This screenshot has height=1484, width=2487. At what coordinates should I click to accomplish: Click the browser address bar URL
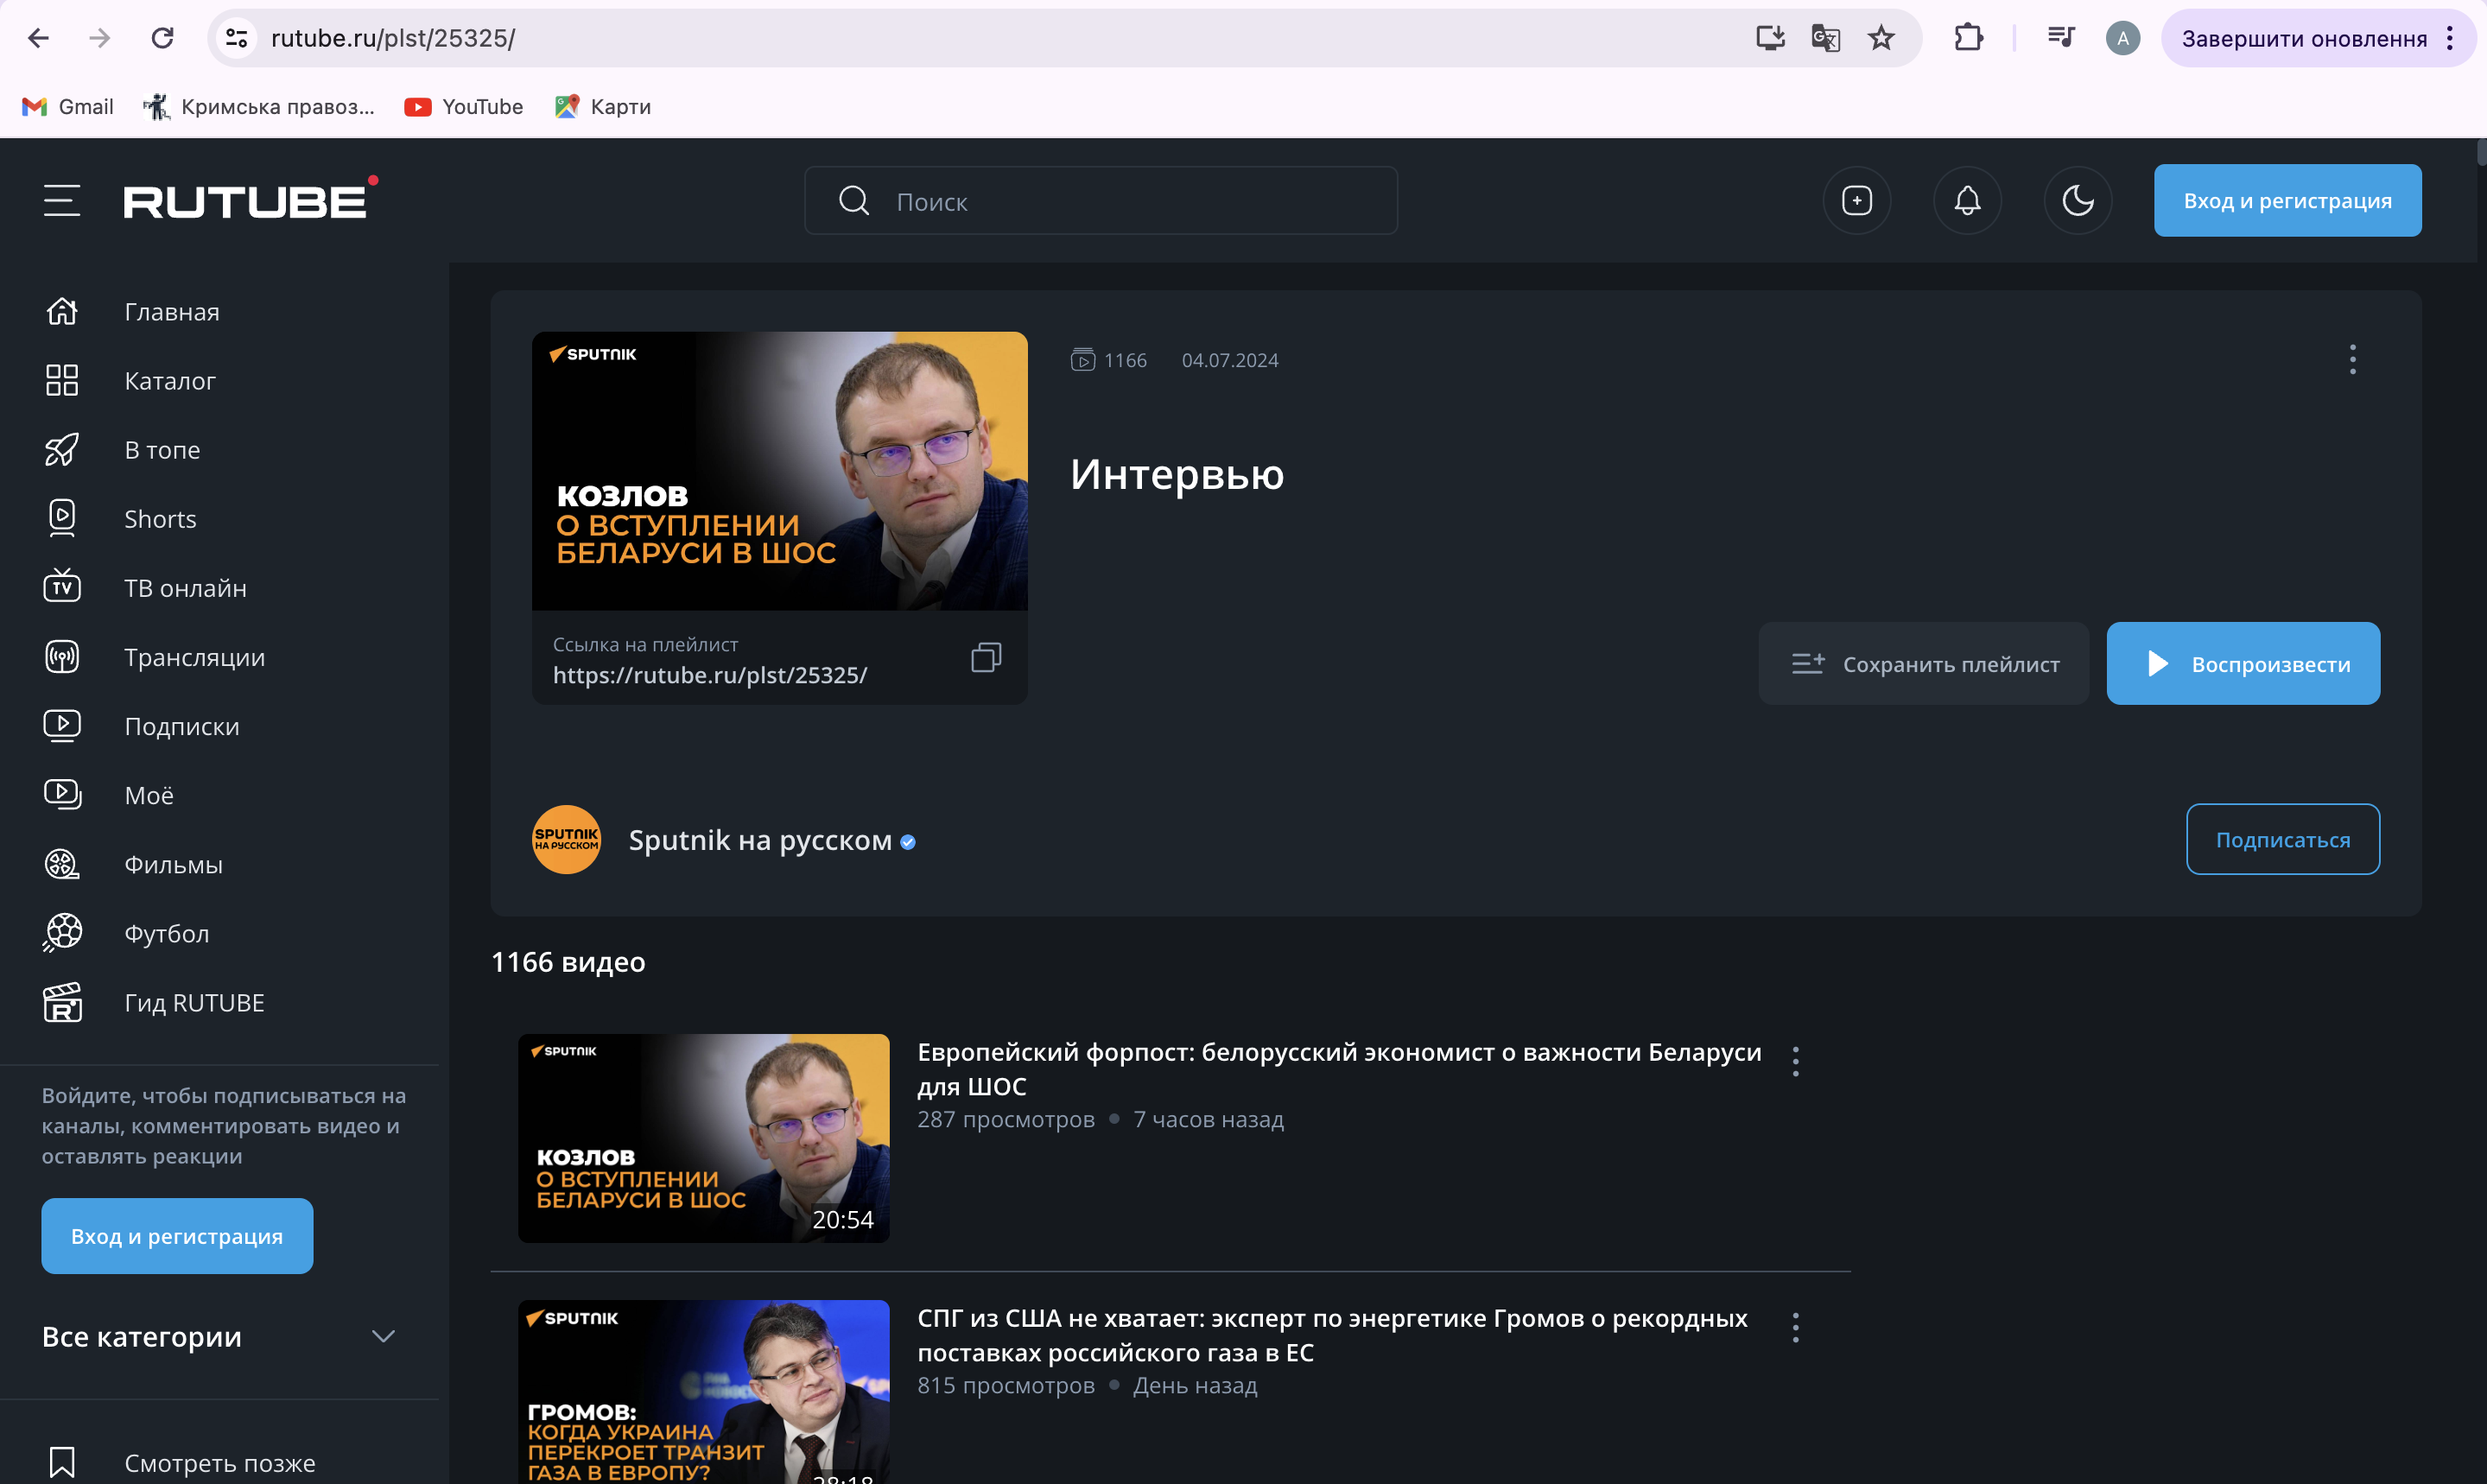393,38
